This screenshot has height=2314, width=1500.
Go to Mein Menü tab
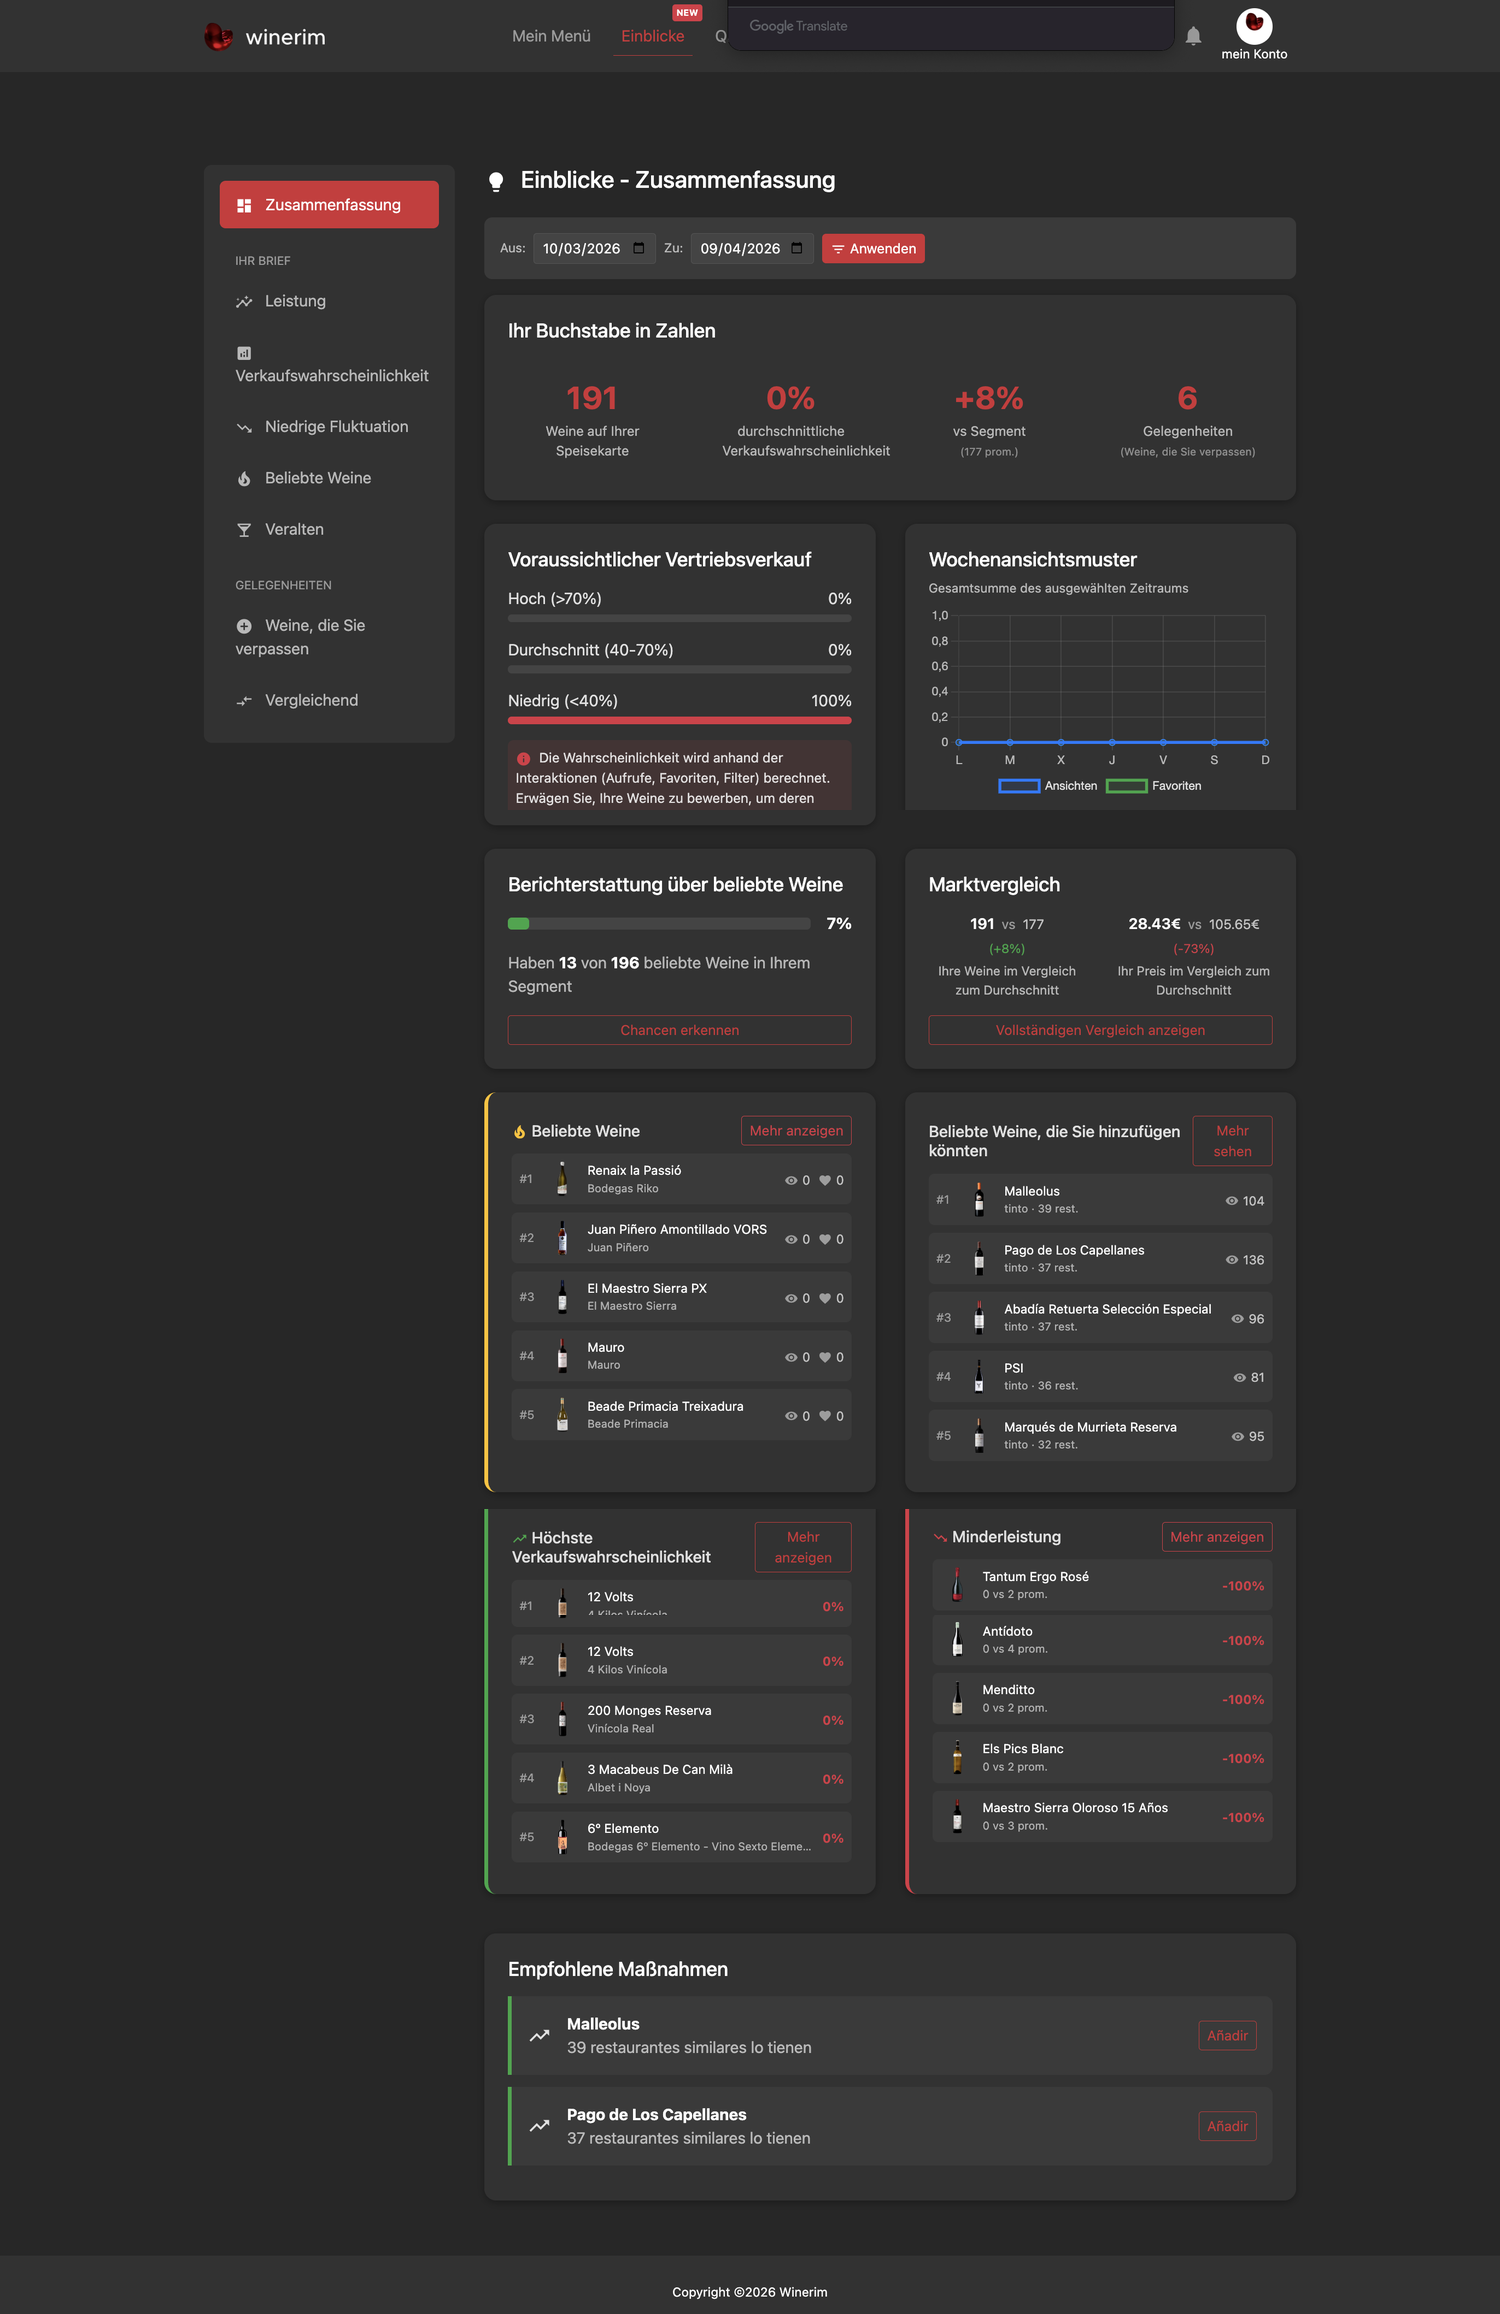coord(551,36)
